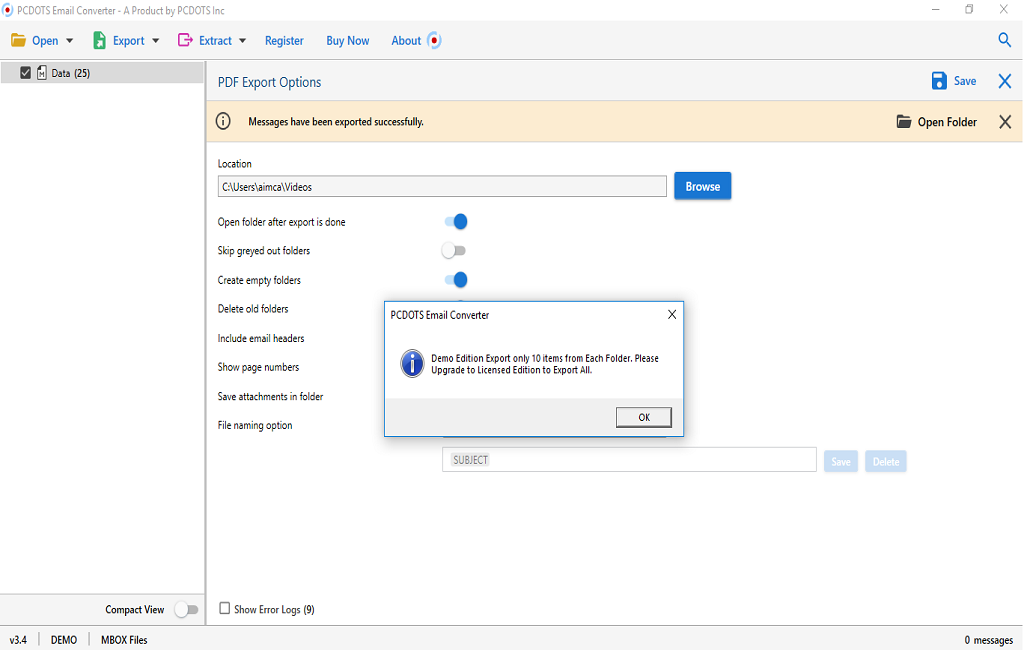Screen dimensions: 1024x650
Task: Click the MBOX file icon next to Data
Action: click(x=42, y=73)
